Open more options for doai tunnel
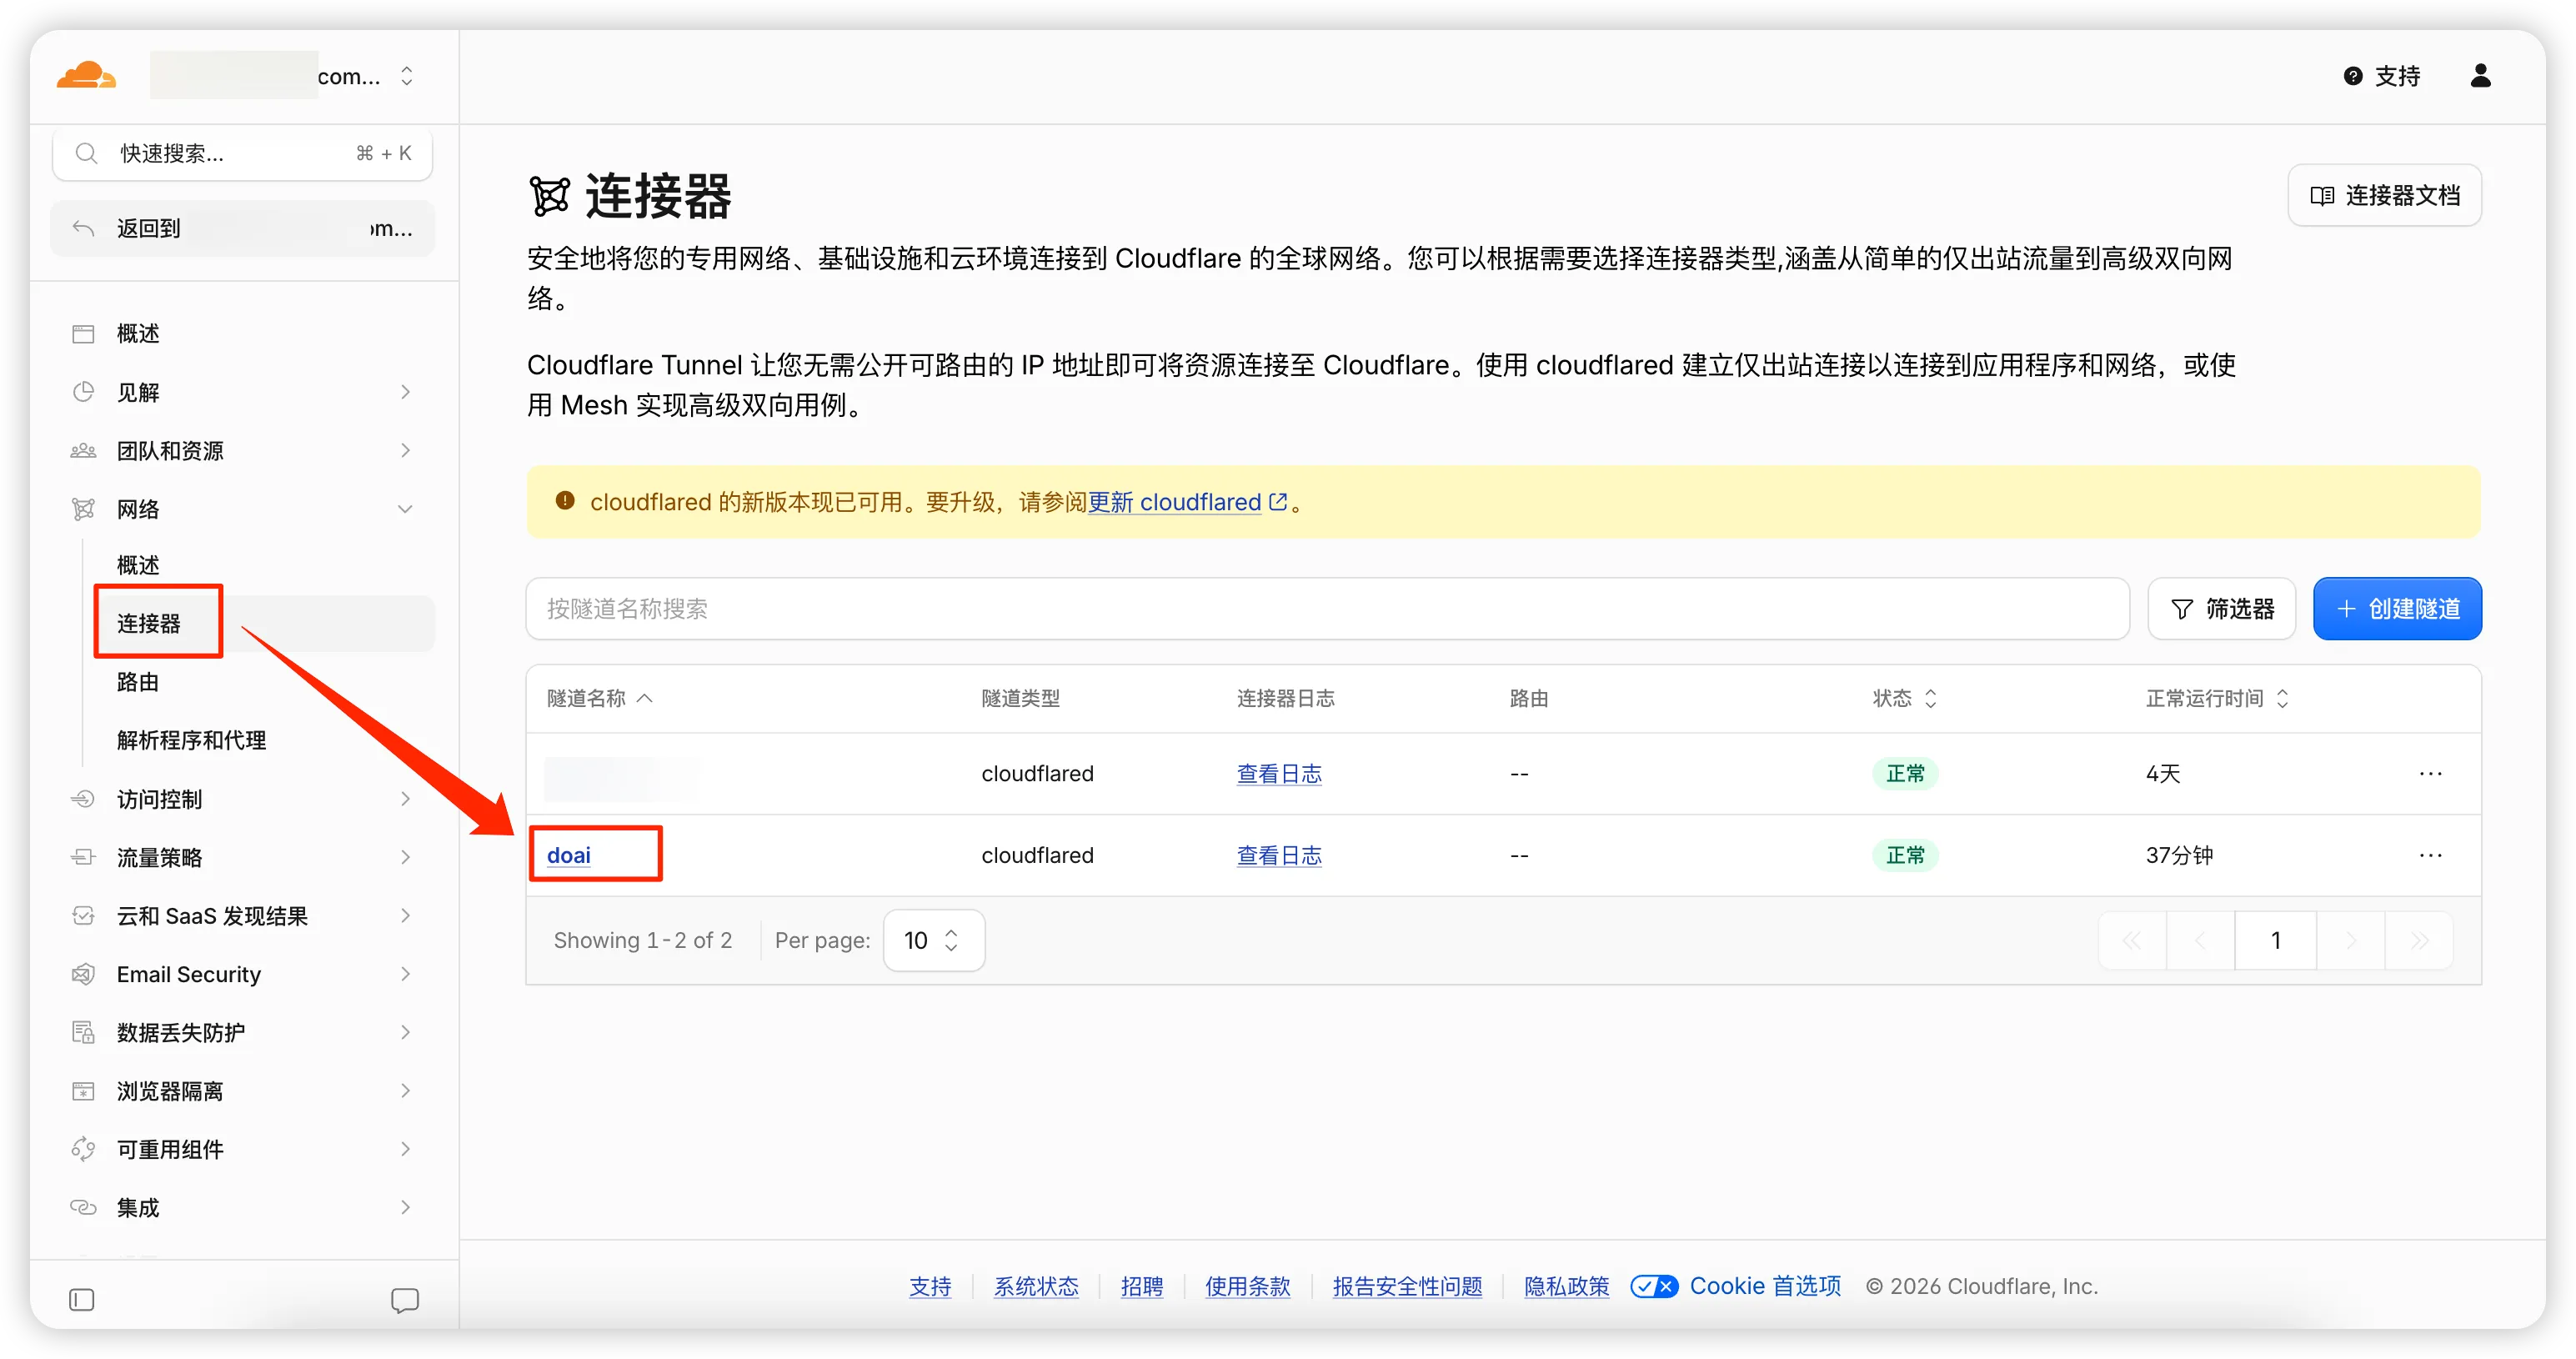2576x1359 pixels. pos(2431,855)
